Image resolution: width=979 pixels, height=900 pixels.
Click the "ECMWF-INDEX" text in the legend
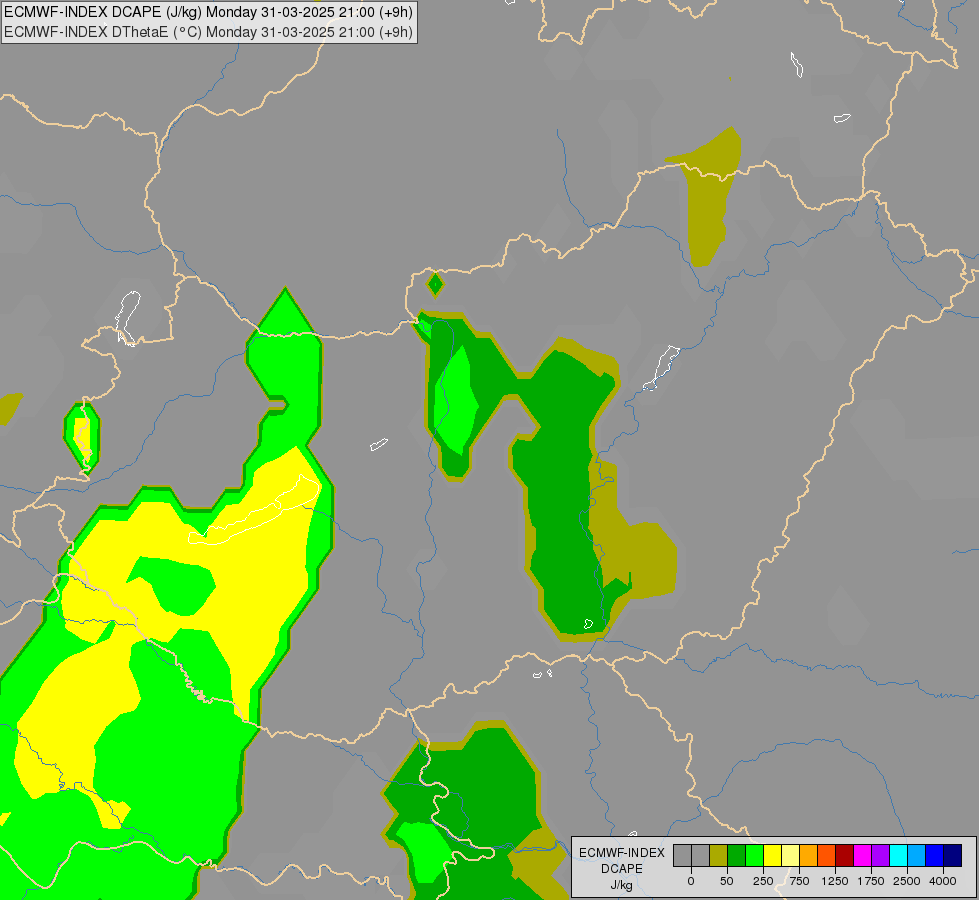(622, 853)
